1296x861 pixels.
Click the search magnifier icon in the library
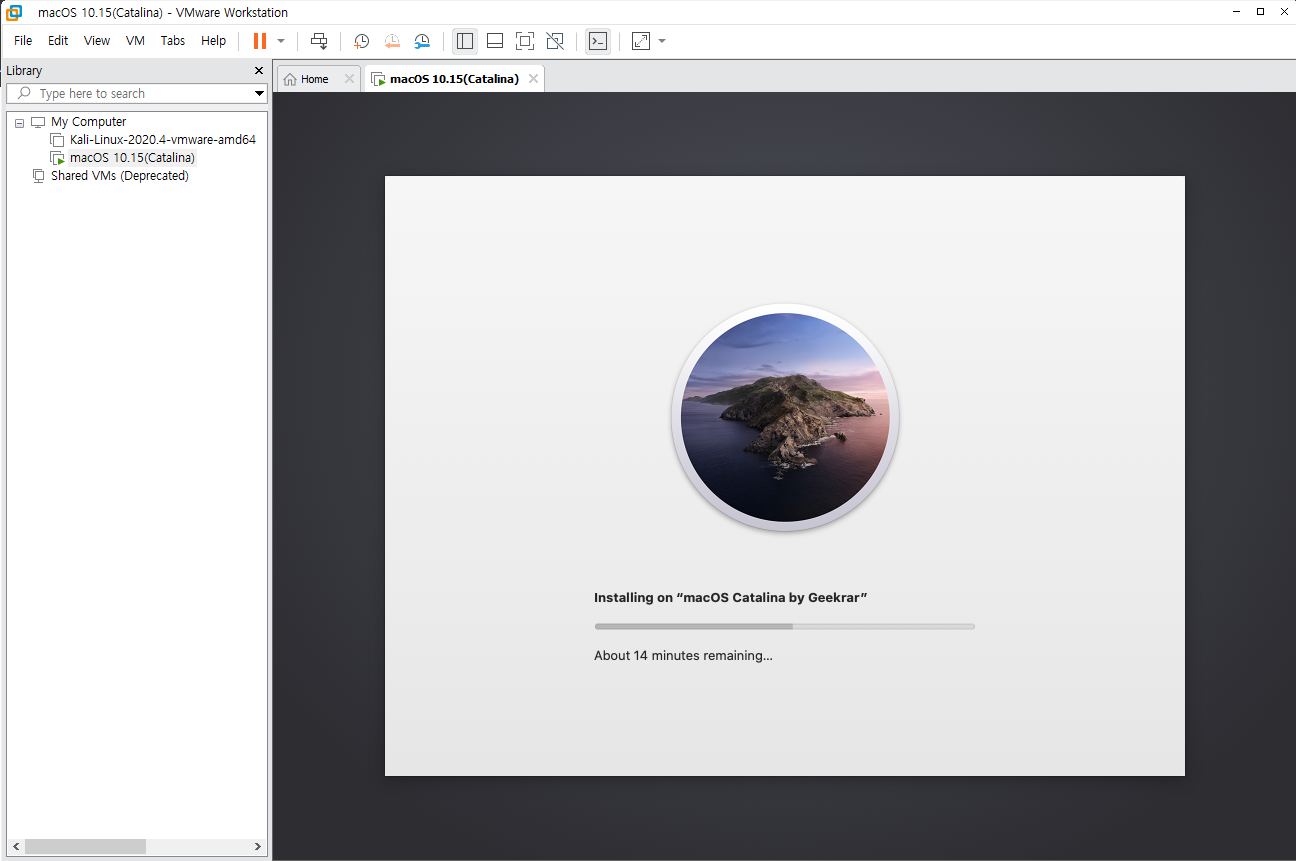tap(25, 93)
